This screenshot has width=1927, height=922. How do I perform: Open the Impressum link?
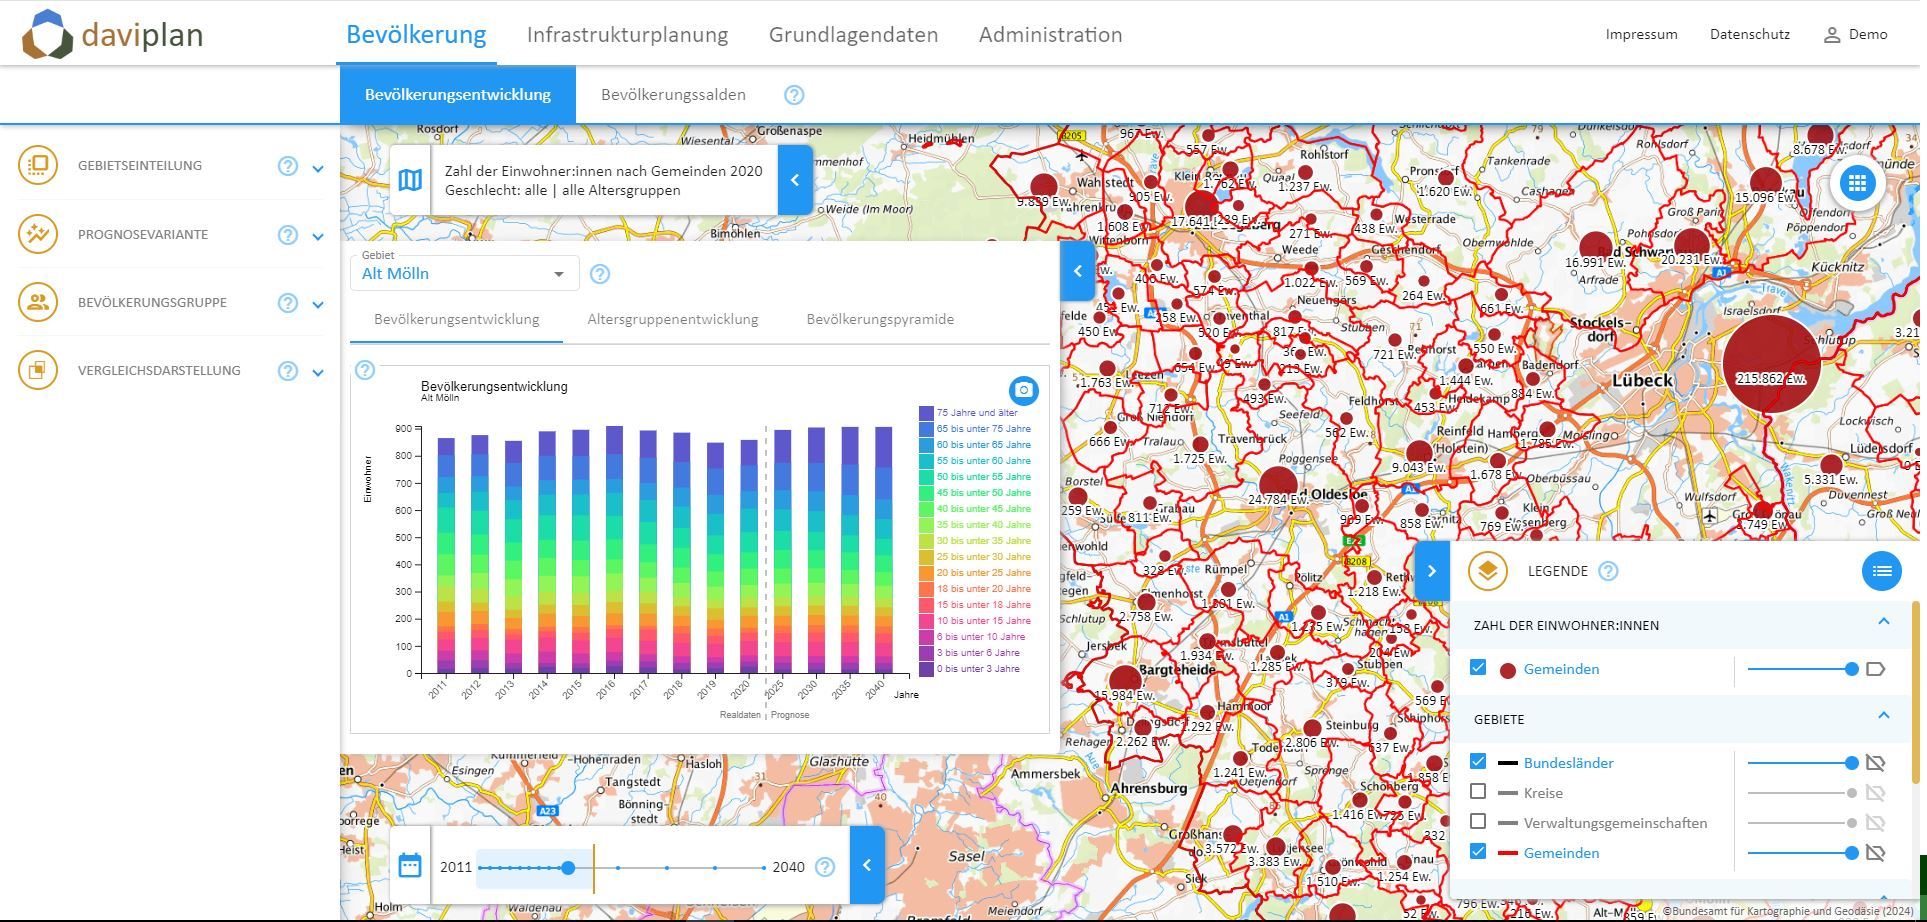pos(1641,35)
